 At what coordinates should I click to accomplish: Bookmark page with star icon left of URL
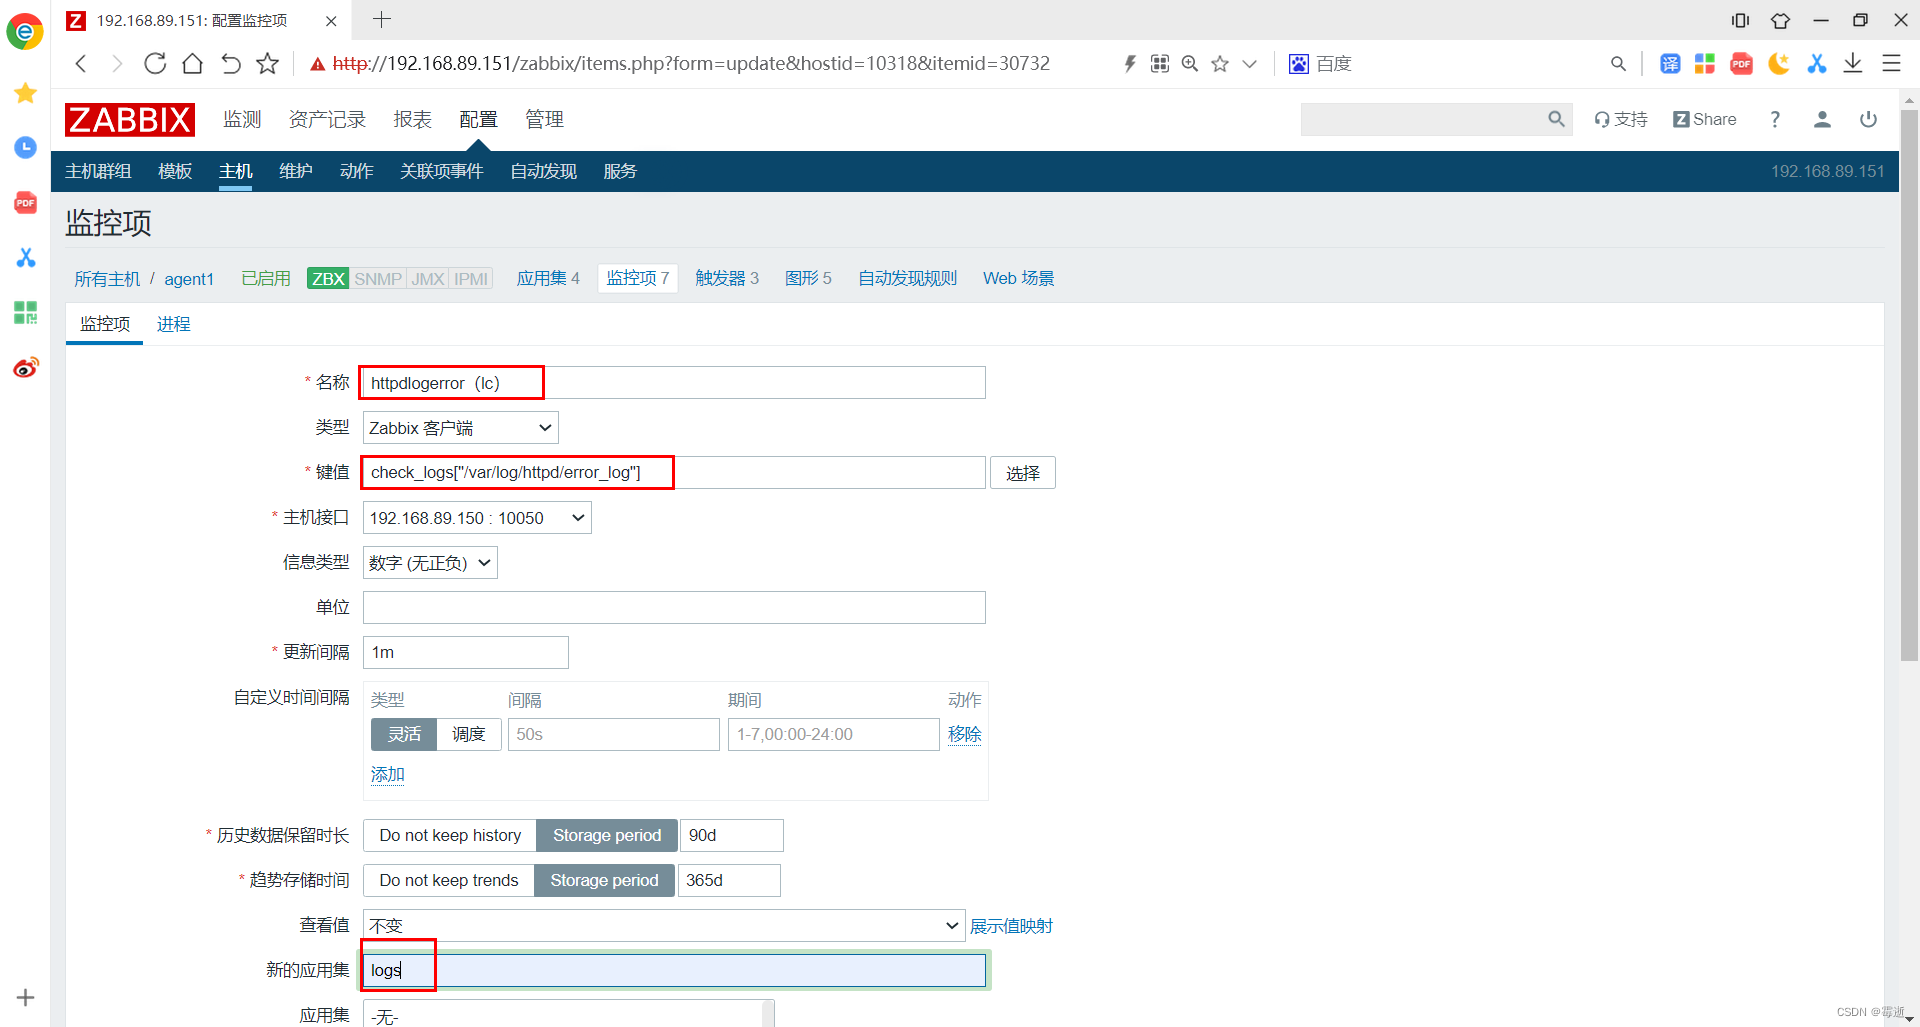click(x=267, y=64)
